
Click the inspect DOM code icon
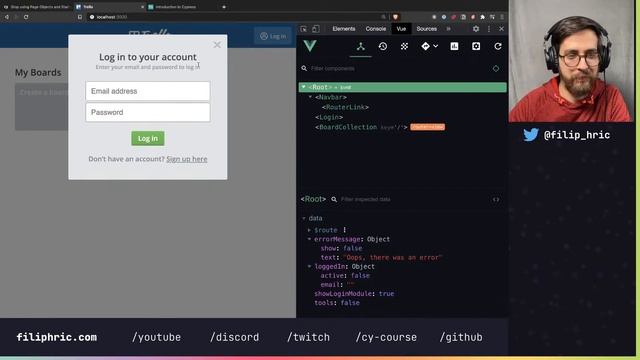(x=496, y=200)
